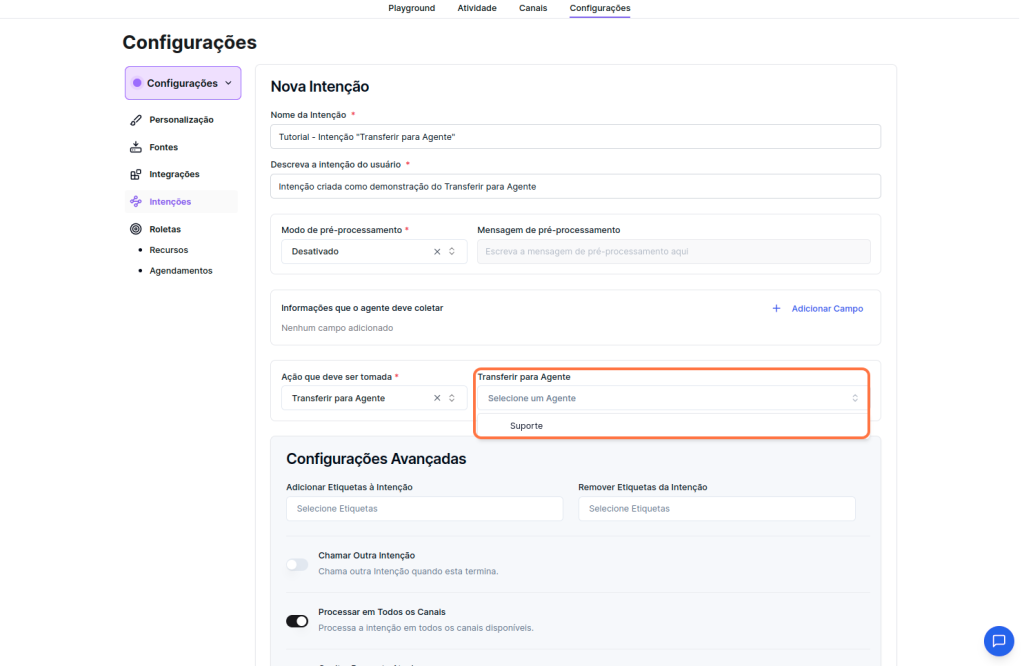Go to the Canais tab
The width and height of the screenshot is (1024, 666).
click(x=532, y=8)
